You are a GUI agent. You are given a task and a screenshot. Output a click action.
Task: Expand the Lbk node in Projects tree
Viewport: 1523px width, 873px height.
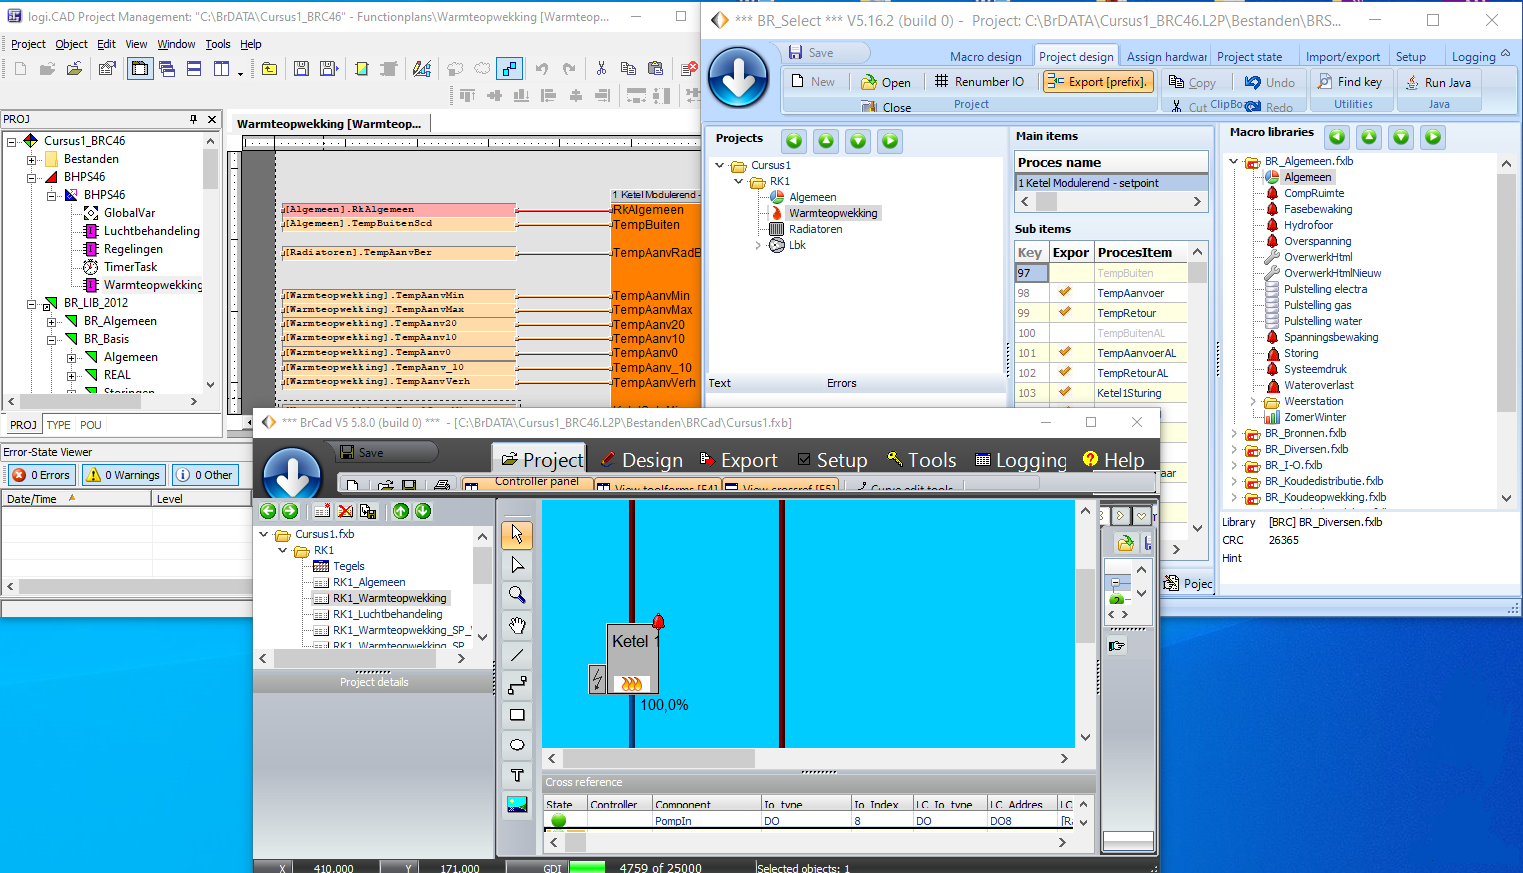(758, 245)
